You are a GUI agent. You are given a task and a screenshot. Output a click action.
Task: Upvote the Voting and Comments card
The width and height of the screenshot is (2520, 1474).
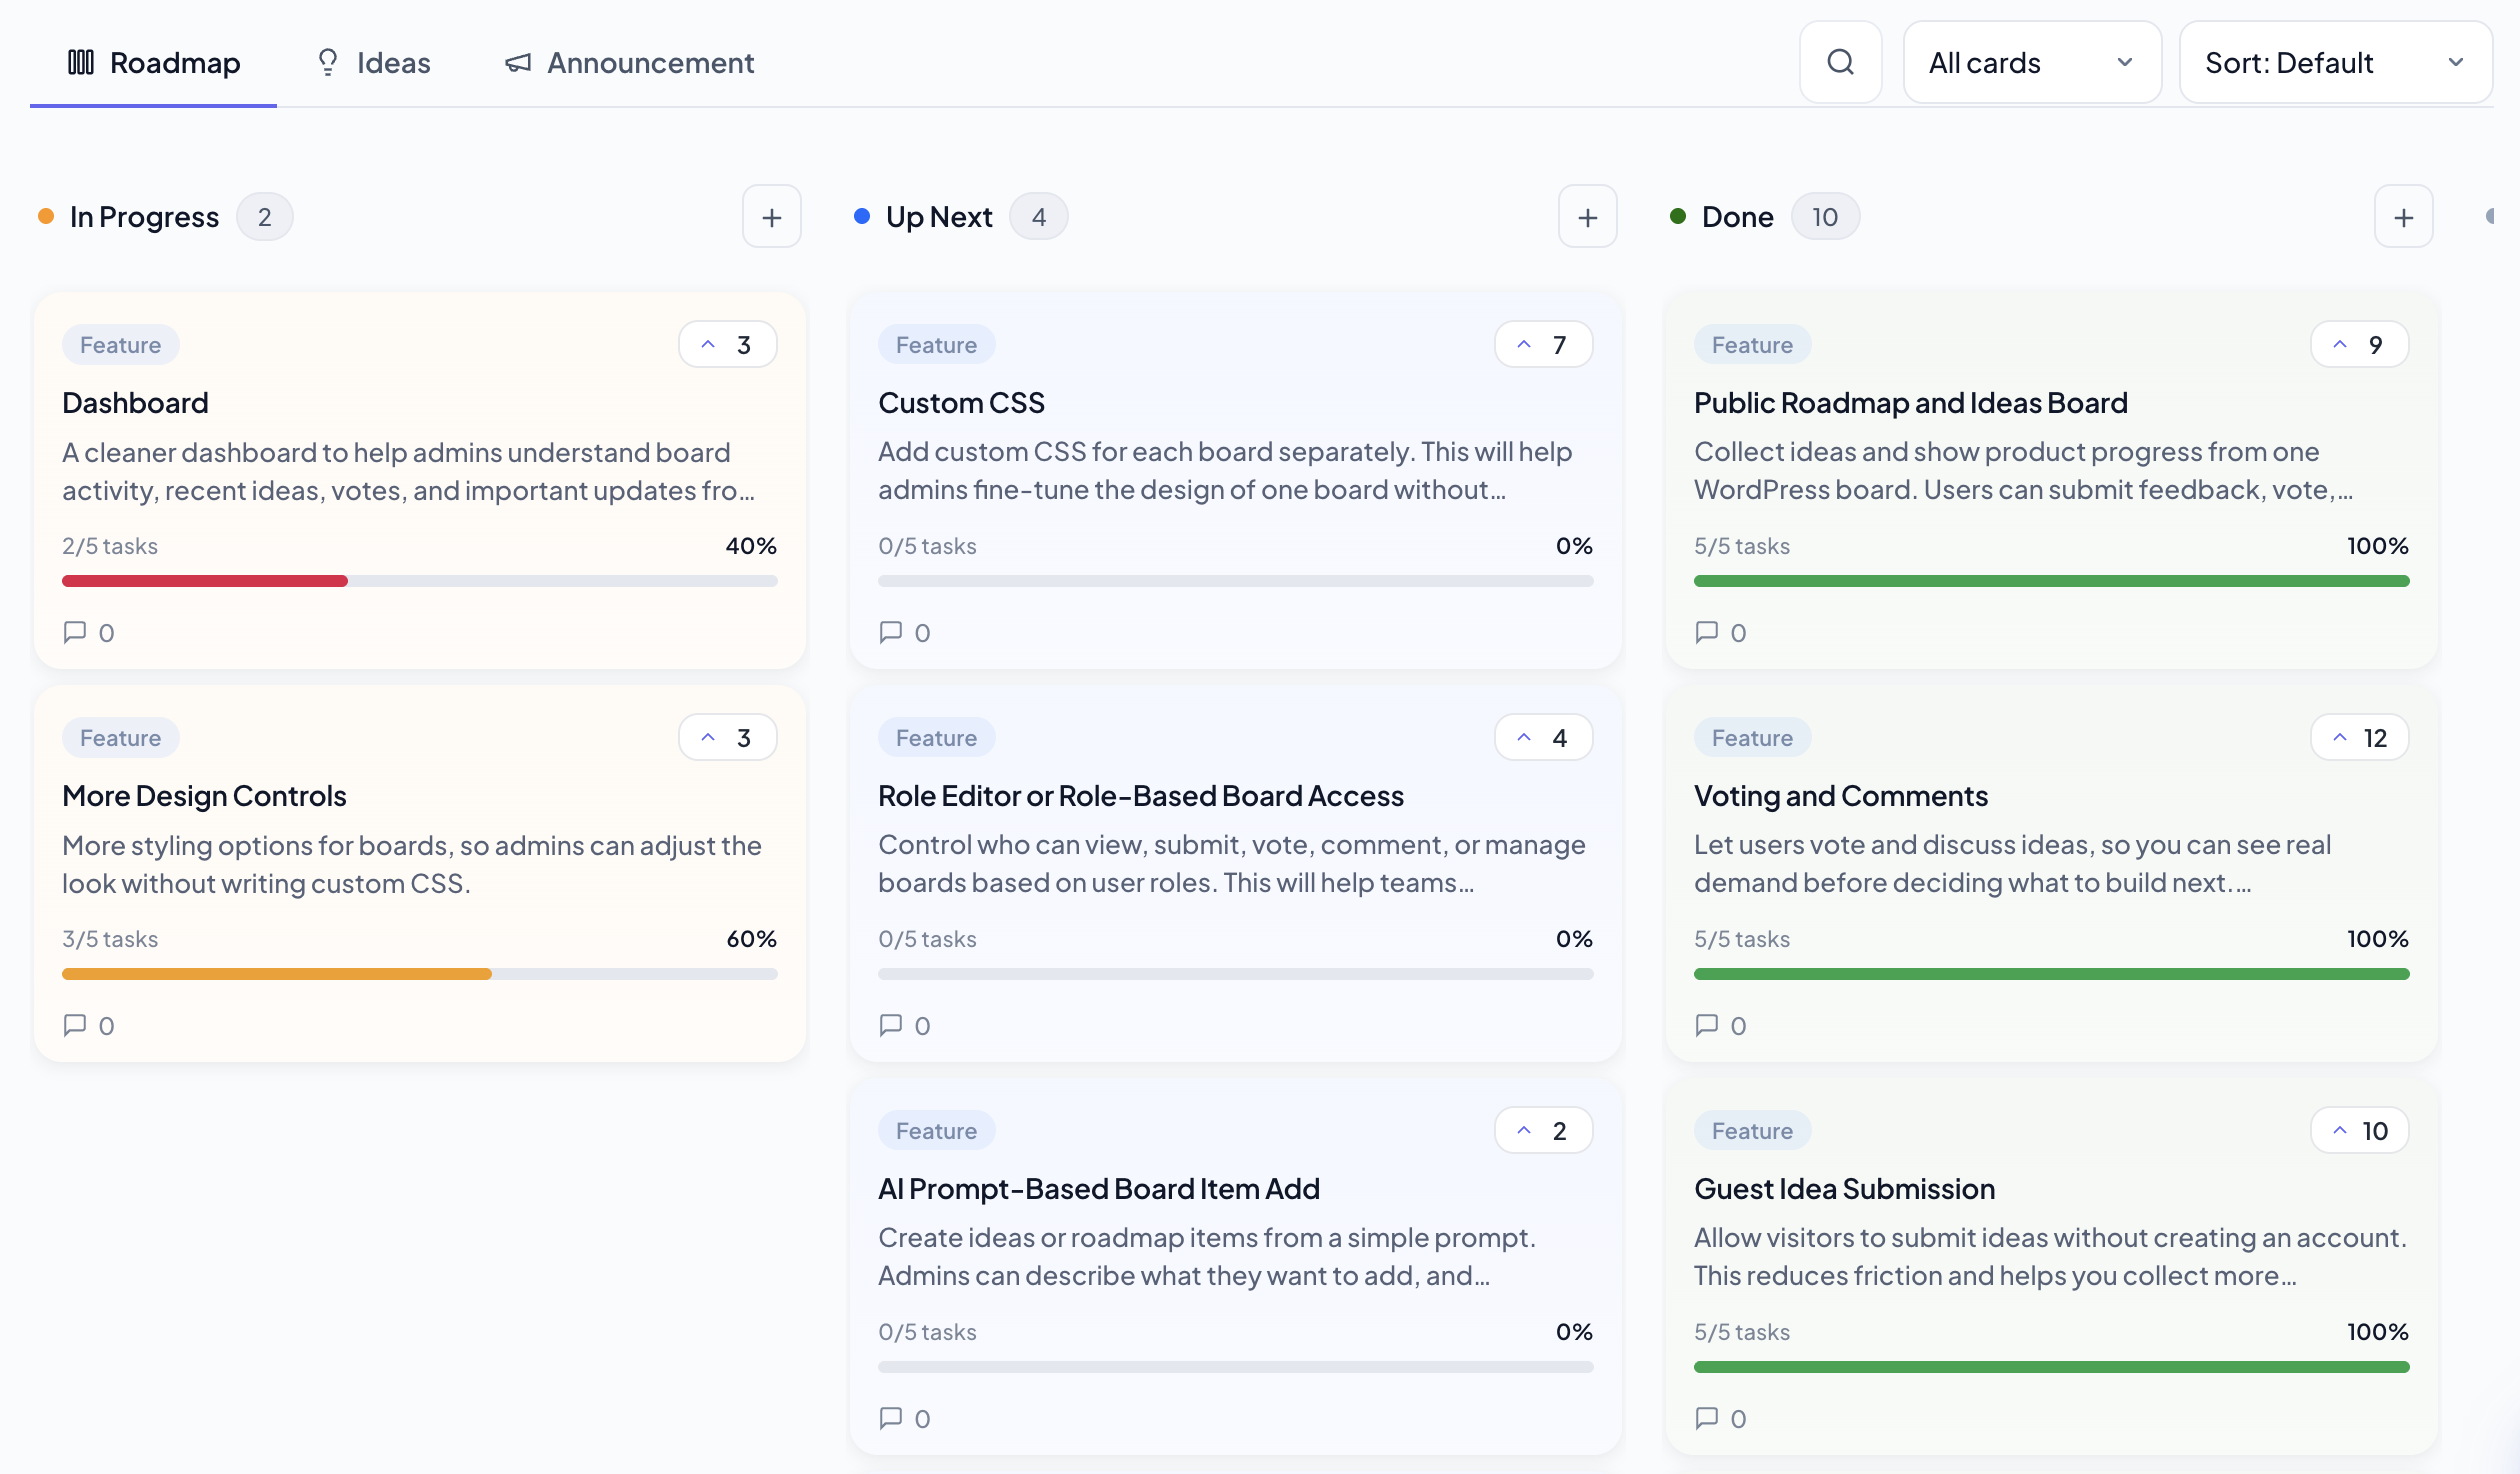(x=2359, y=738)
